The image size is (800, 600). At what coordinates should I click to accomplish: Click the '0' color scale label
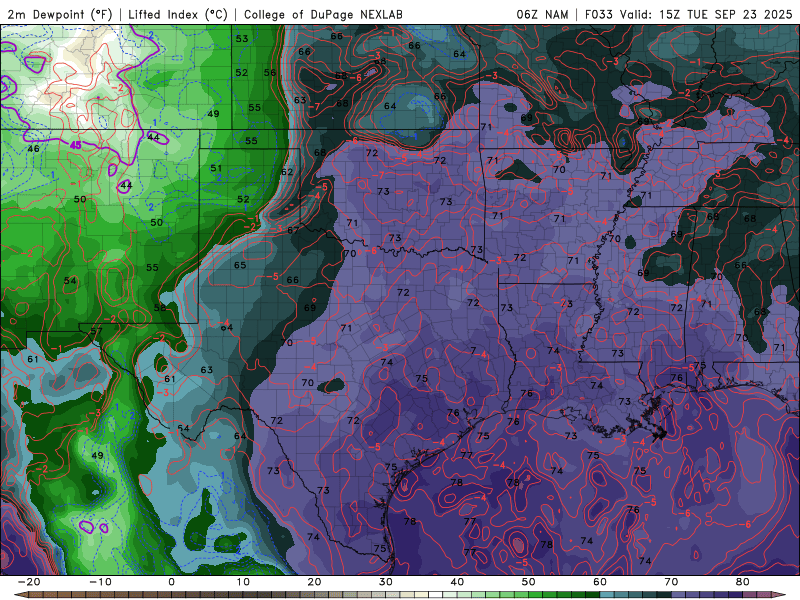[171, 582]
